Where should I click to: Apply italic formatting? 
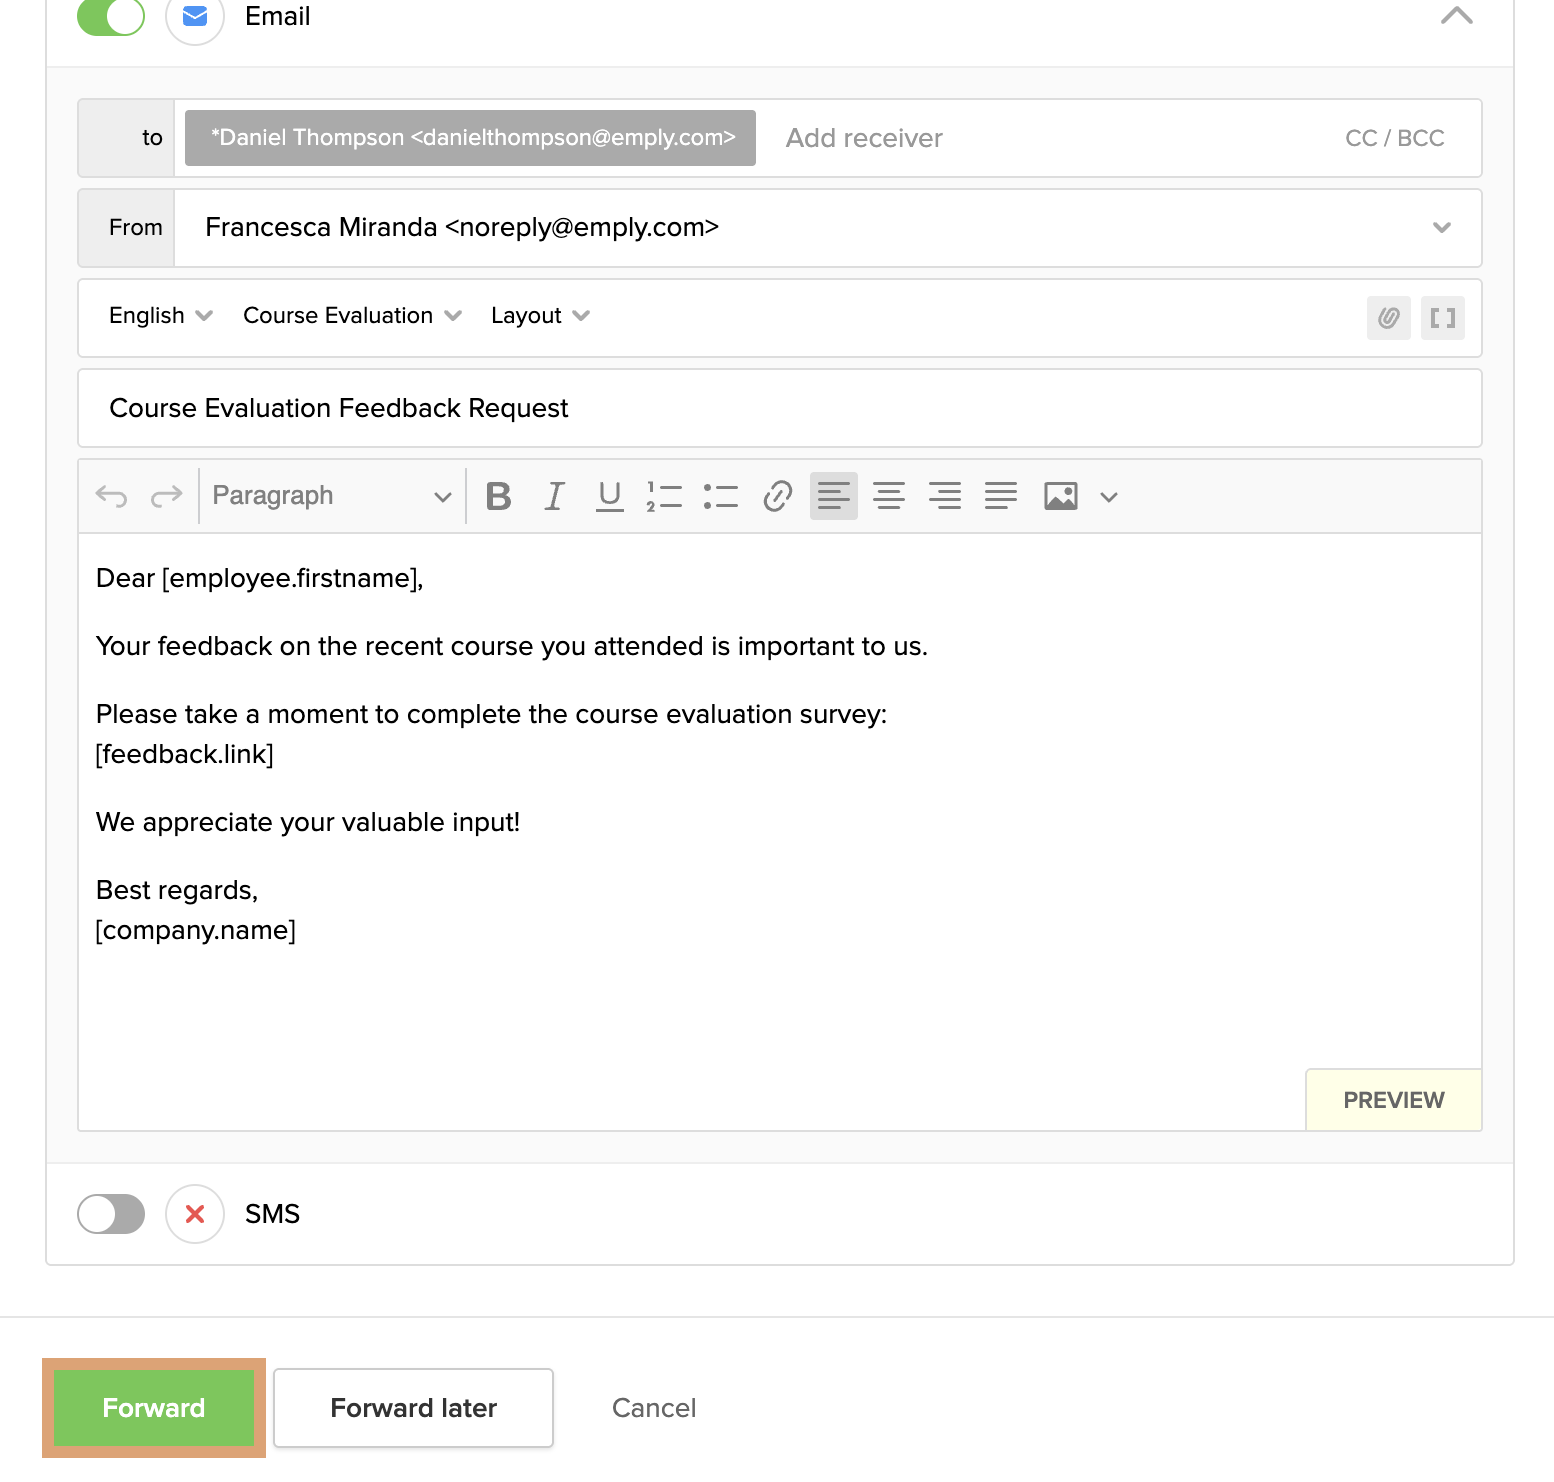[554, 496]
